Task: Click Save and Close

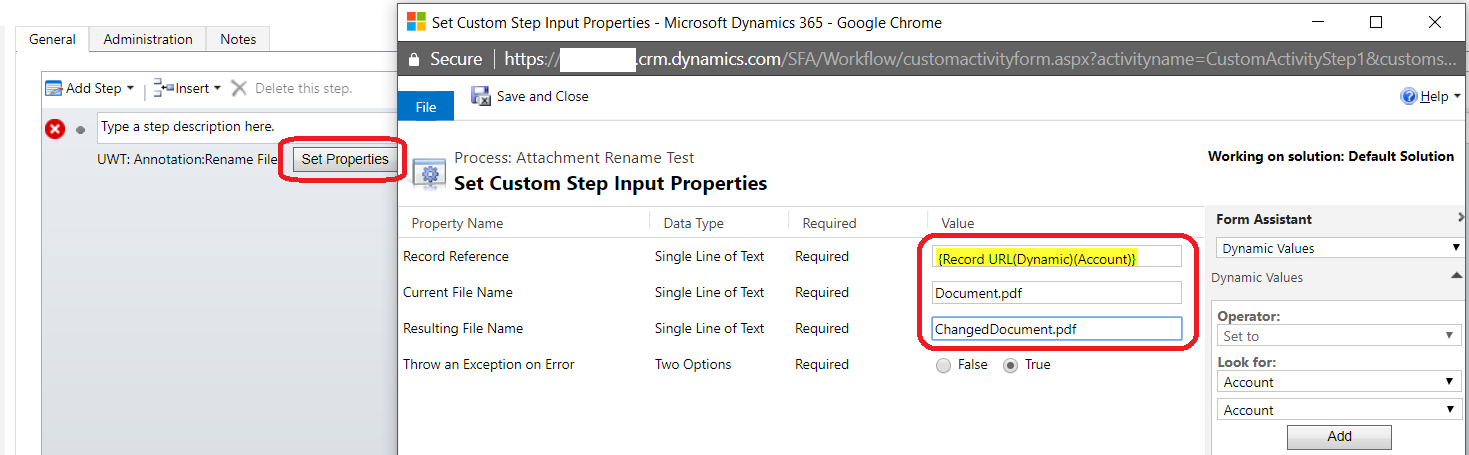Action: (542, 97)
